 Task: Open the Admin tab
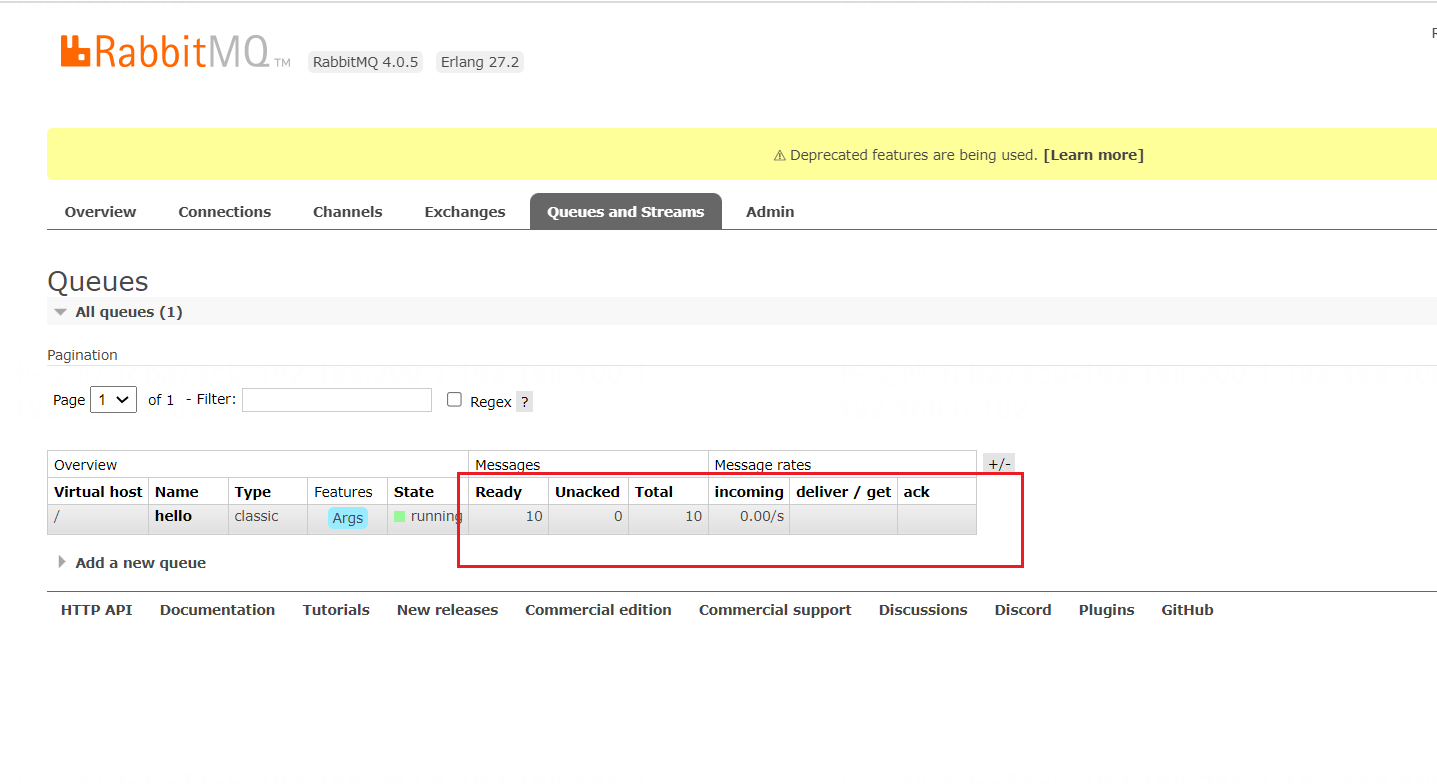pos(769,212)
